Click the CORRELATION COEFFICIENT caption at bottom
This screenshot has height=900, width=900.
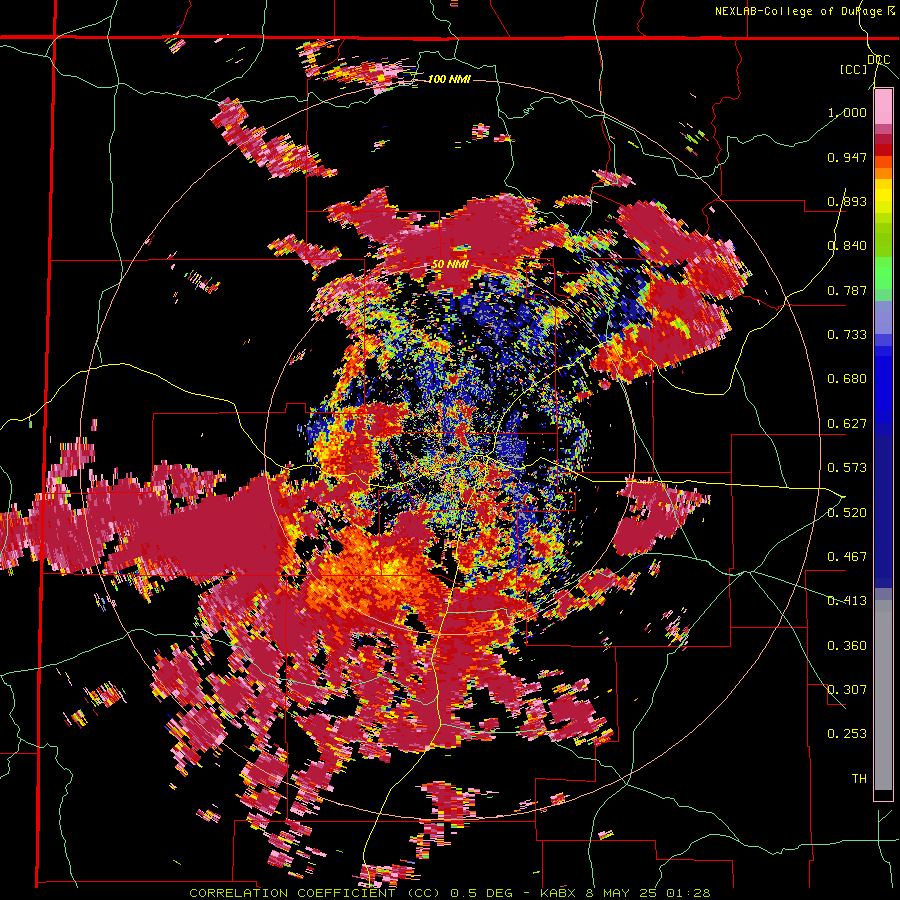click(449, 893)
